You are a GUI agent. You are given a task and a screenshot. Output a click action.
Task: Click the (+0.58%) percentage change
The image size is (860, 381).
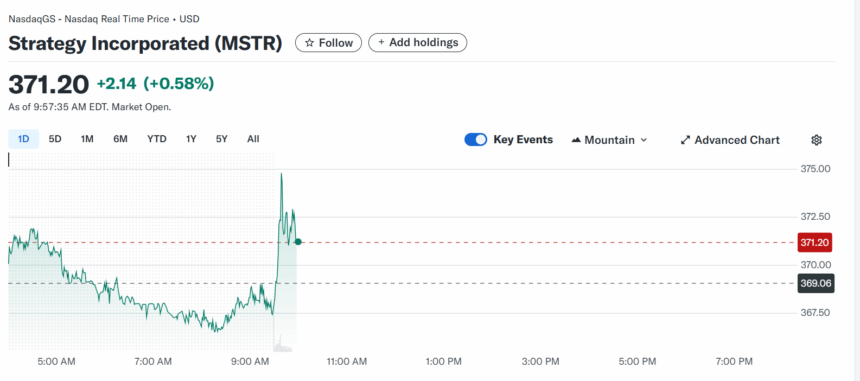(179, 84)
